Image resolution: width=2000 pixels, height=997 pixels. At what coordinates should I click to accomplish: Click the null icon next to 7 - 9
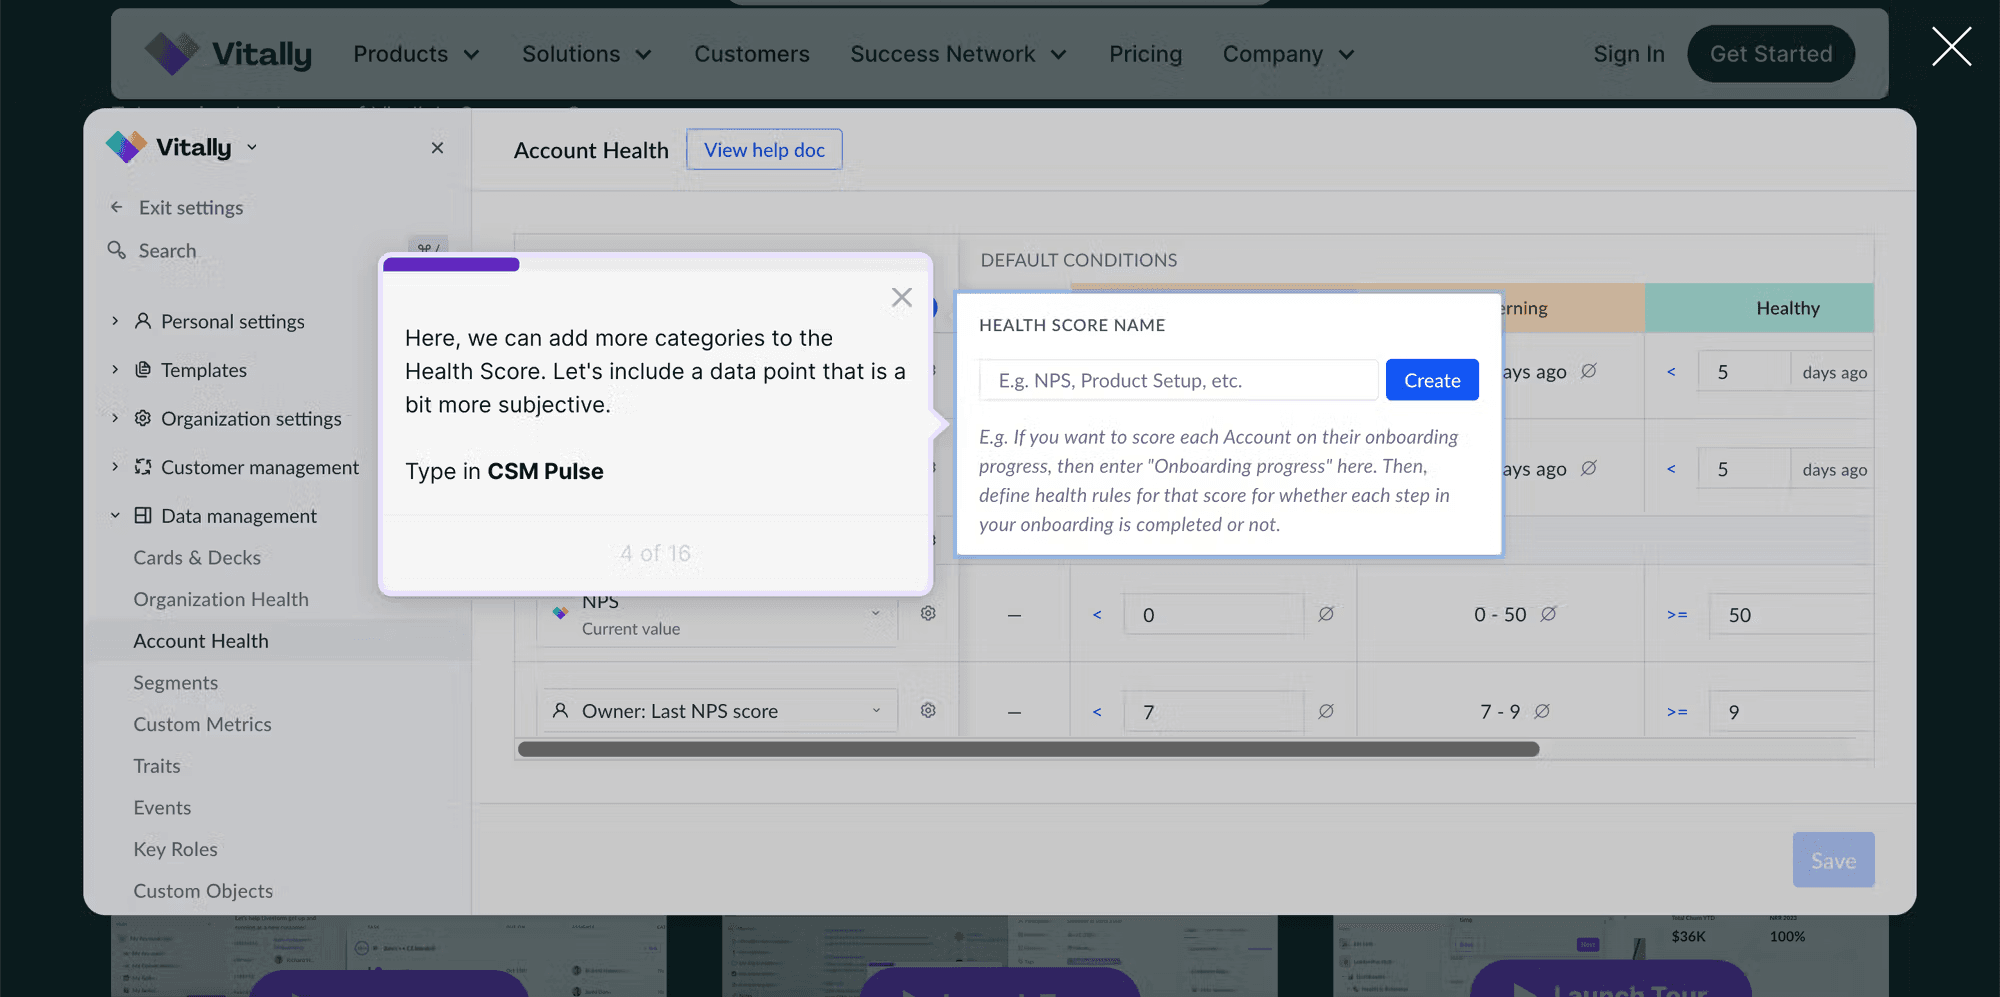click(x=1542, y=711)
